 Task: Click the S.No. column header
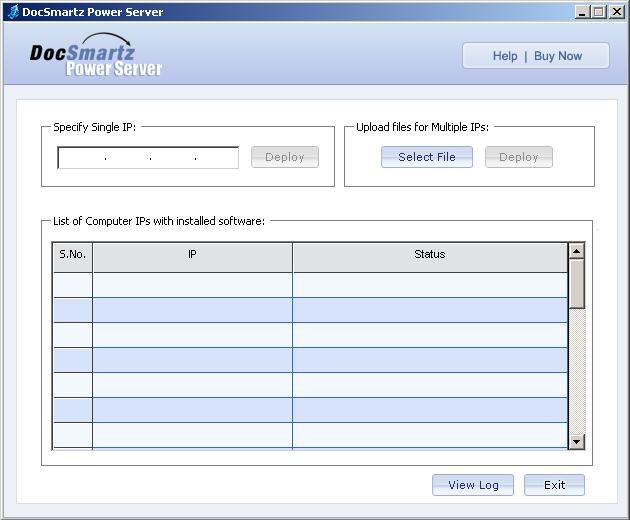[x=73, y=257]
